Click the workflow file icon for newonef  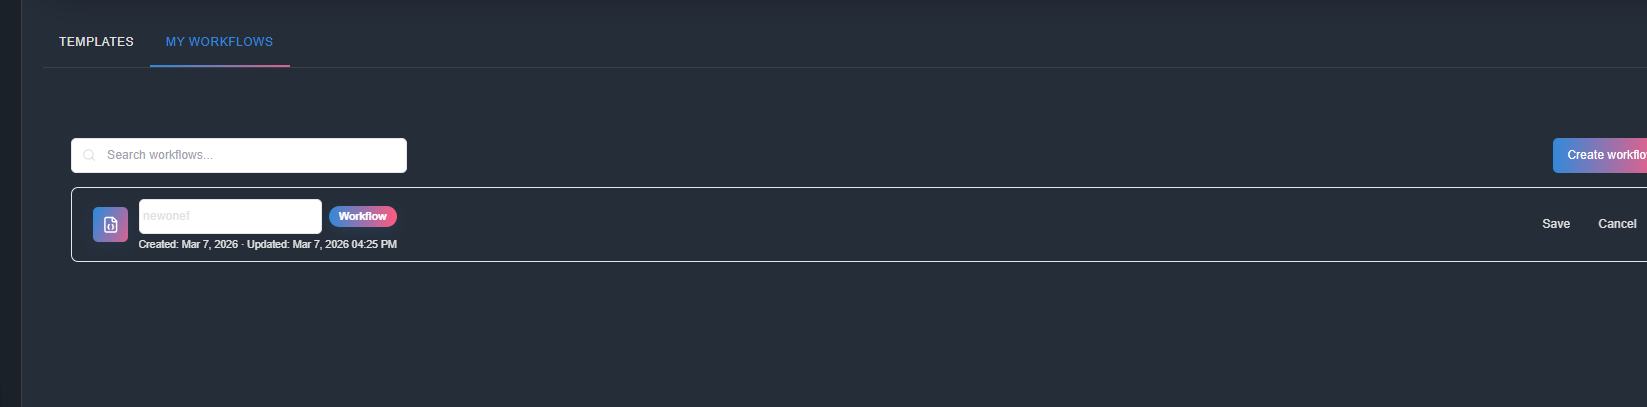110,225
